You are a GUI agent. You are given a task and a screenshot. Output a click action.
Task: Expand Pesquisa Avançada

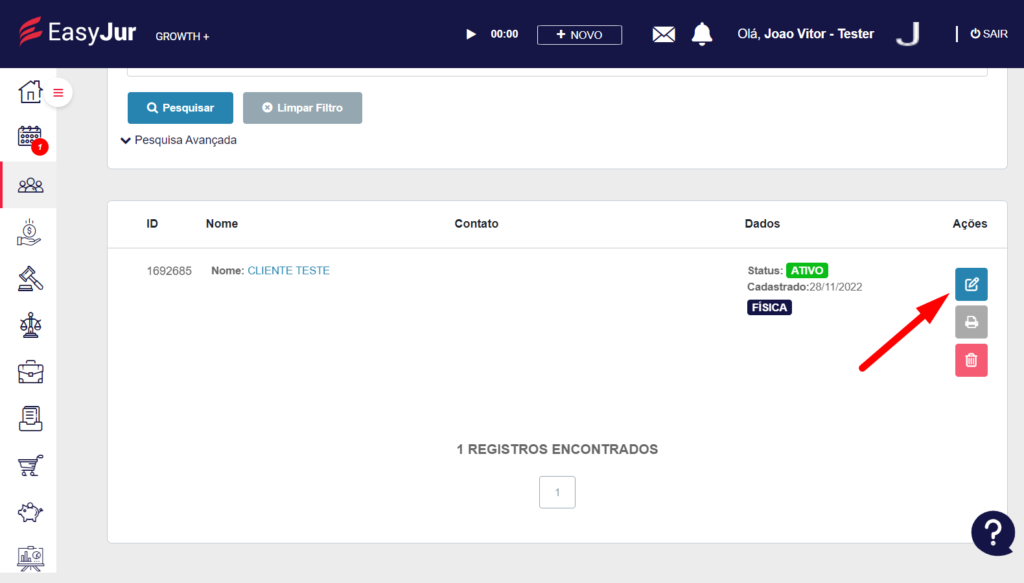click(x=179, y=140)
